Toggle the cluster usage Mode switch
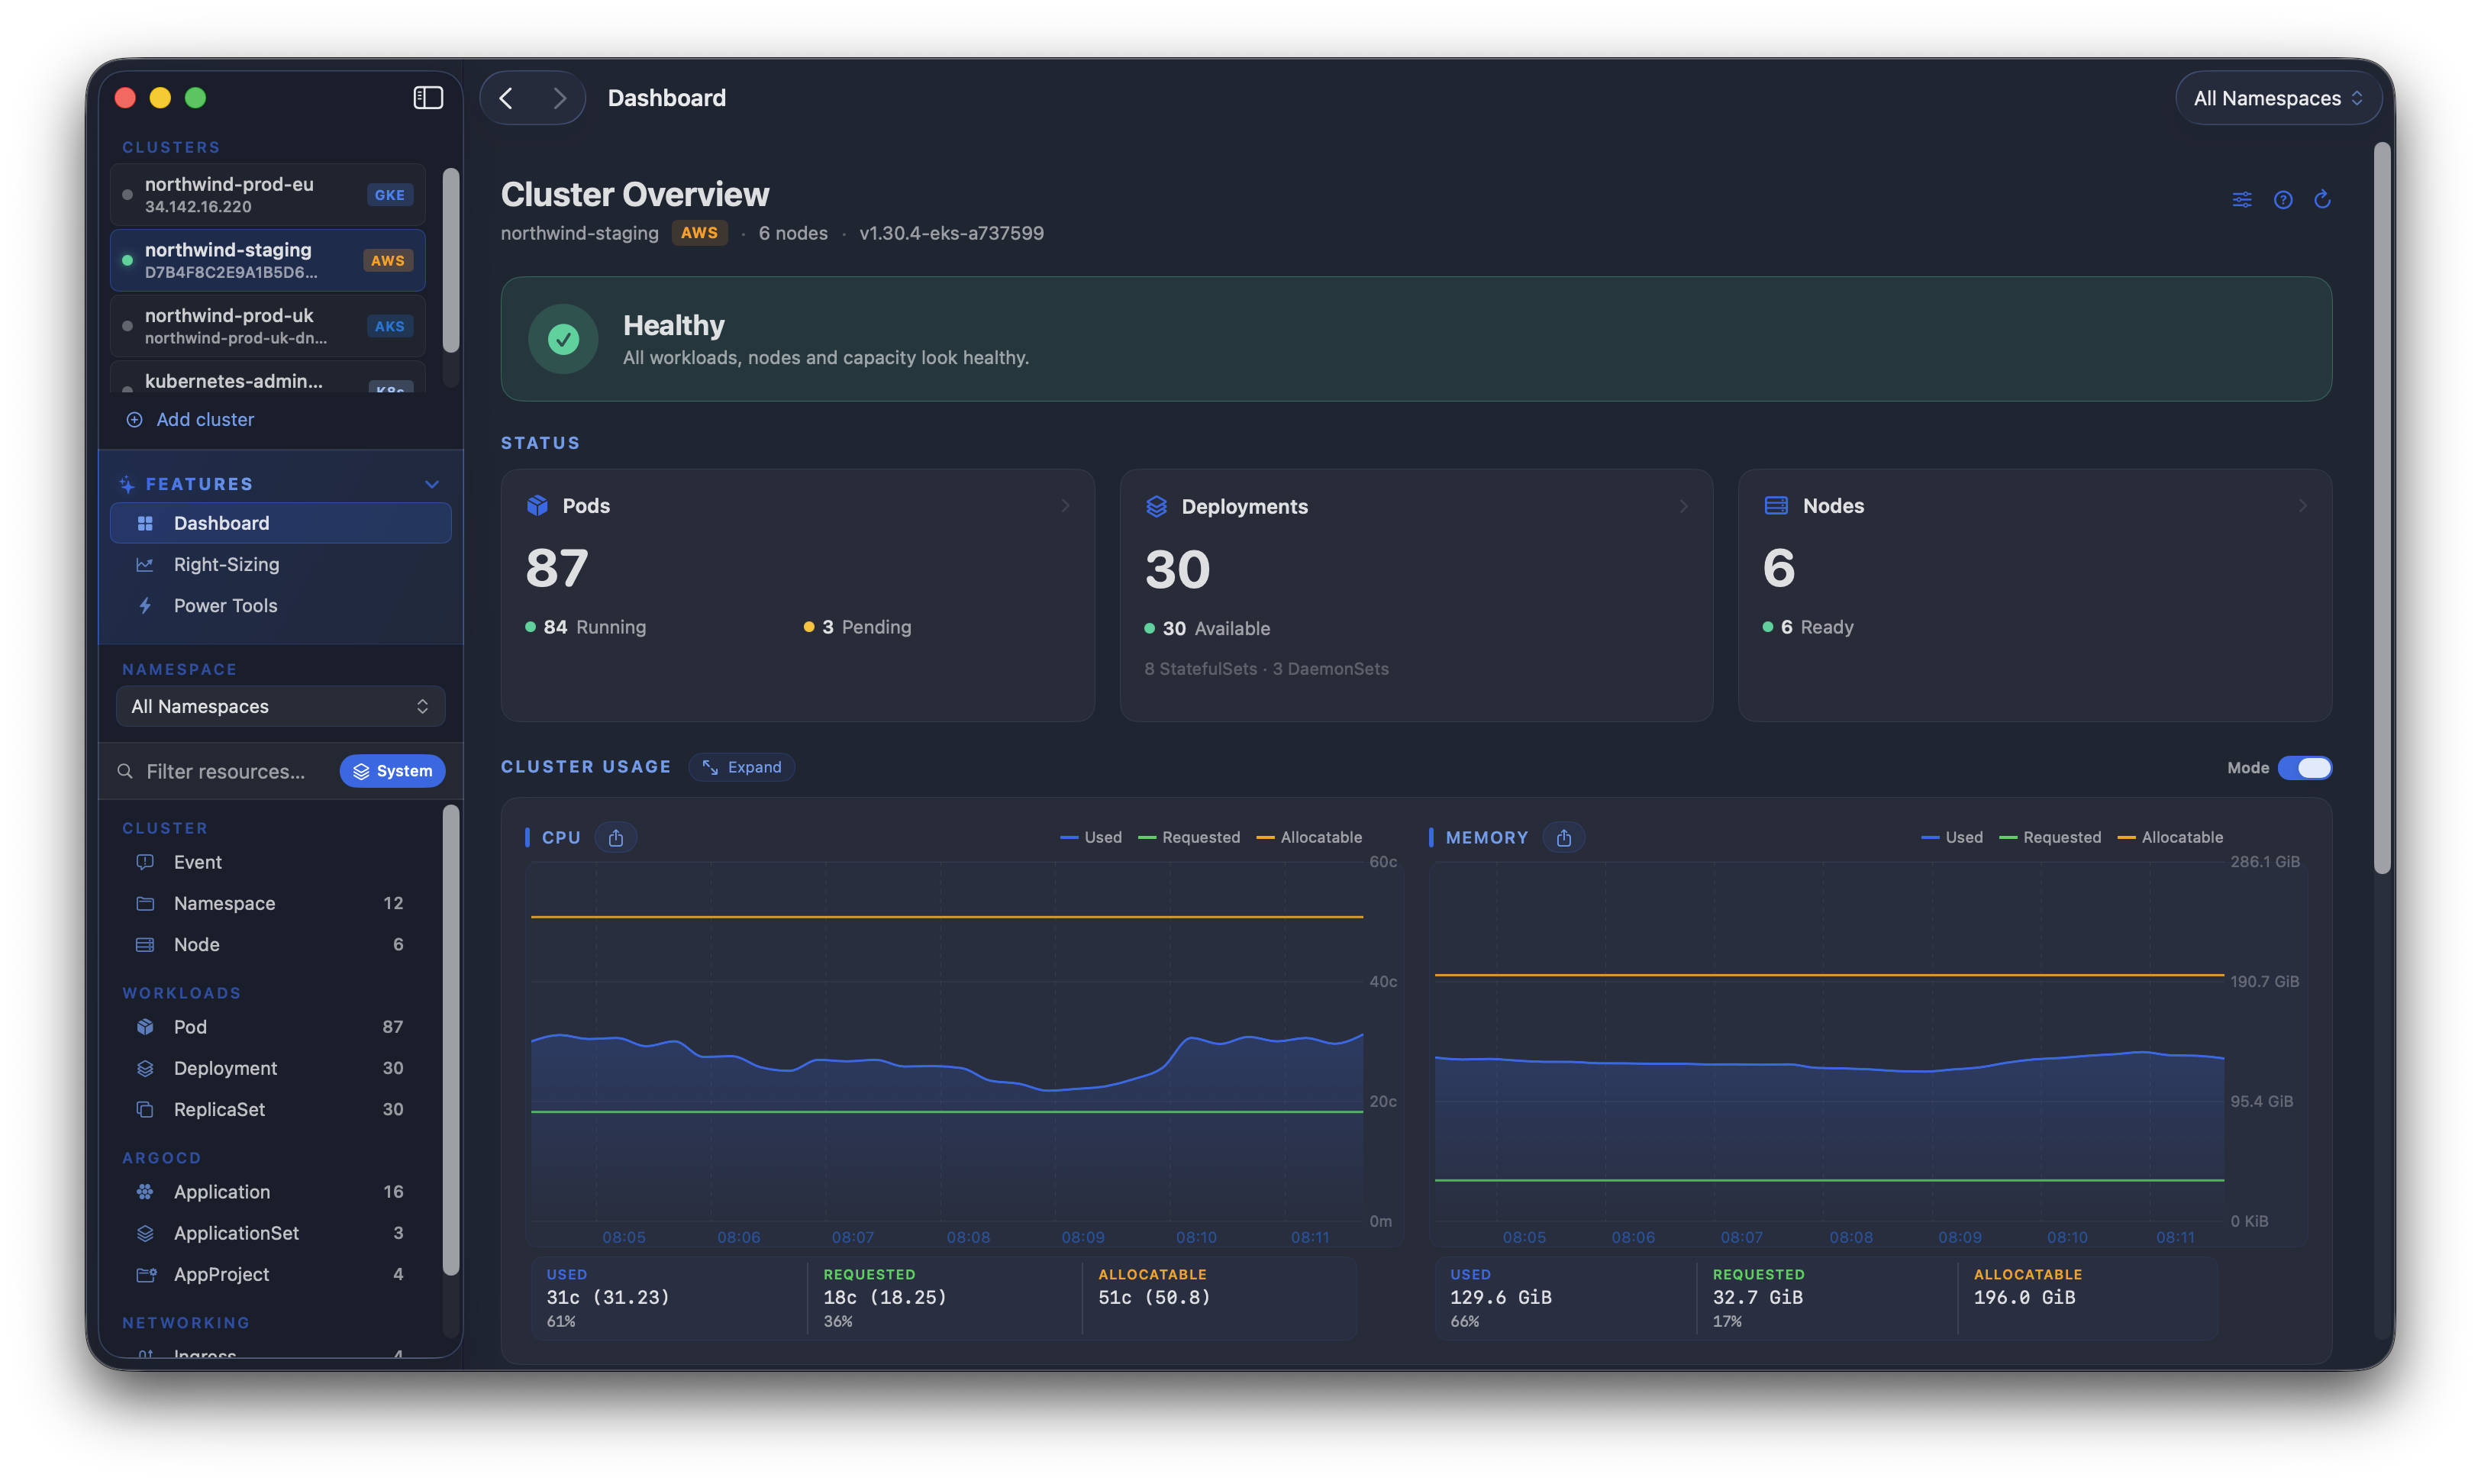This screenshot has height=1484, width=2481. pyautogui.click(x=2304, y=768)
